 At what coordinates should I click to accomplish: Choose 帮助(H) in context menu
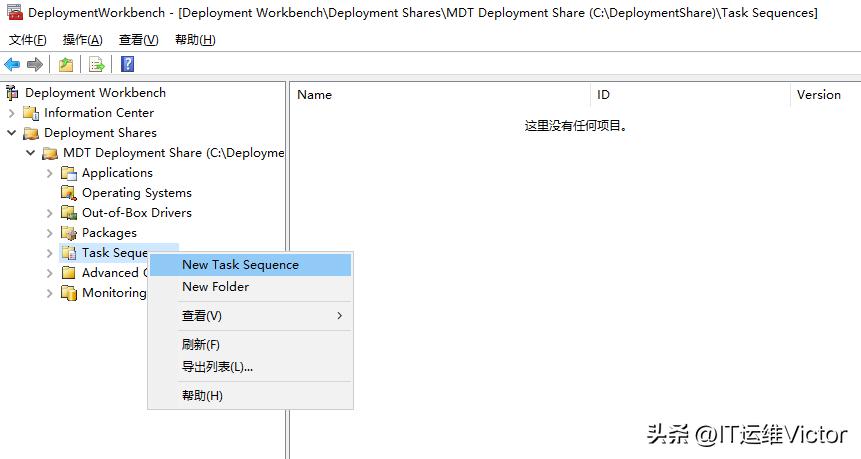pos(250,396)
